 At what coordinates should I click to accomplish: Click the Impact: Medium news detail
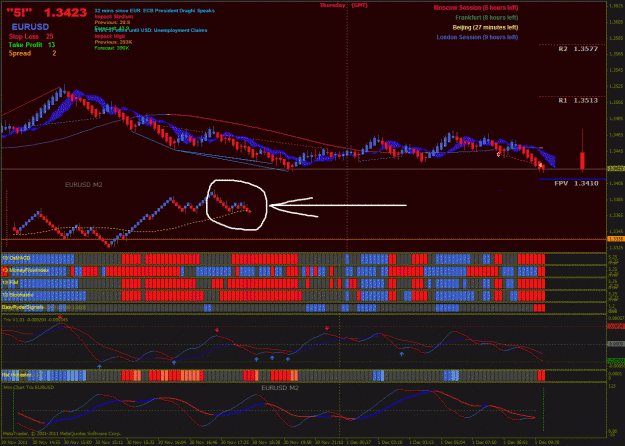point(114,17)
